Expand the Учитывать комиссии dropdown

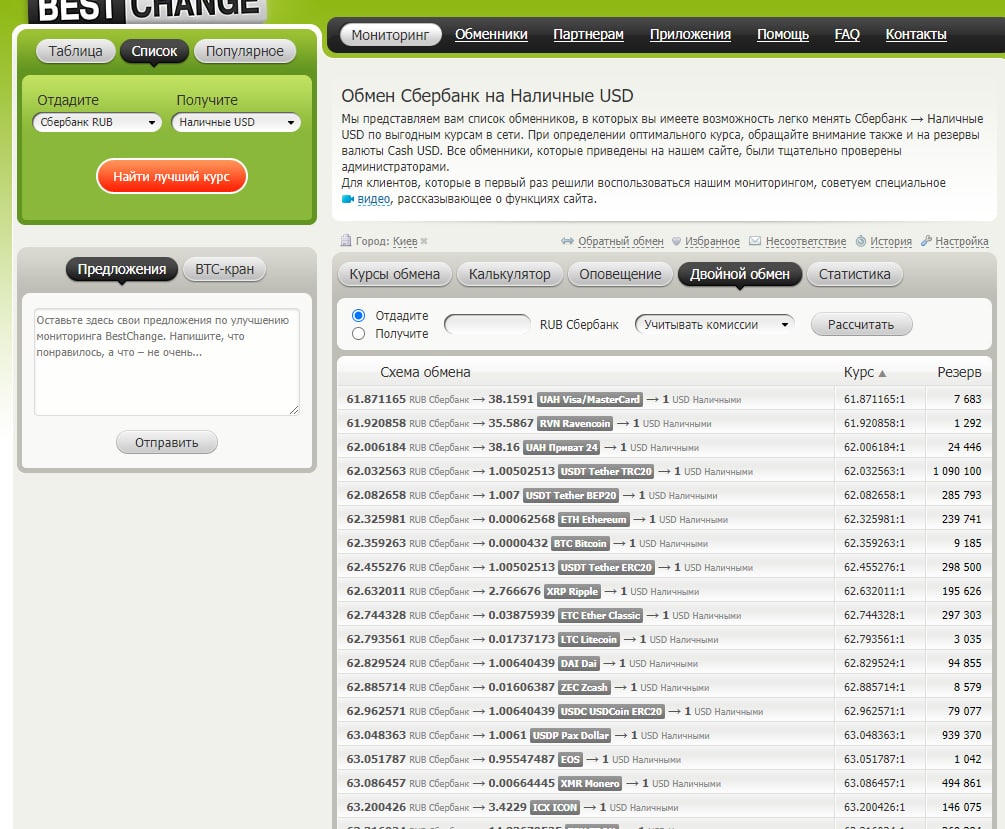(715, 324)
